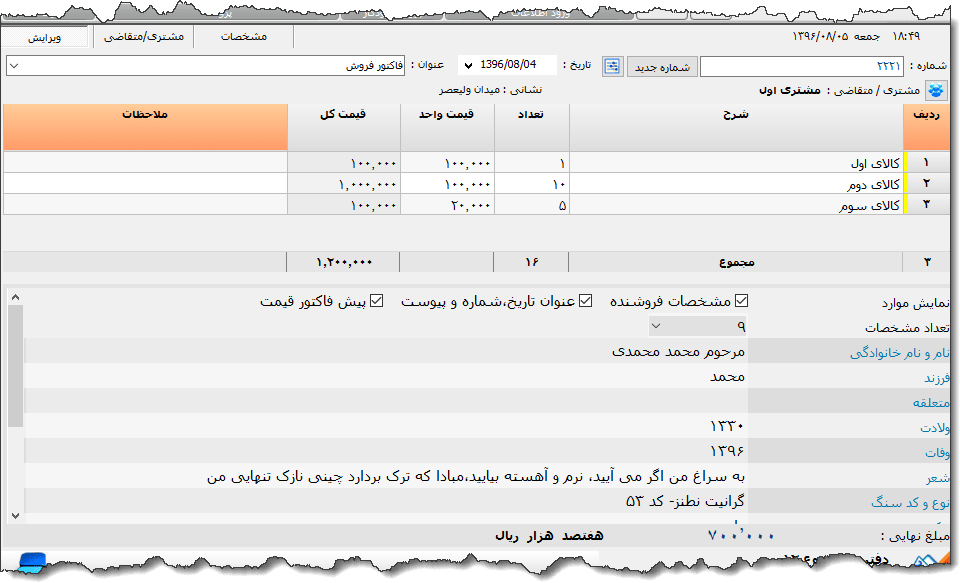Click inside the empty شماره input field

790,66
